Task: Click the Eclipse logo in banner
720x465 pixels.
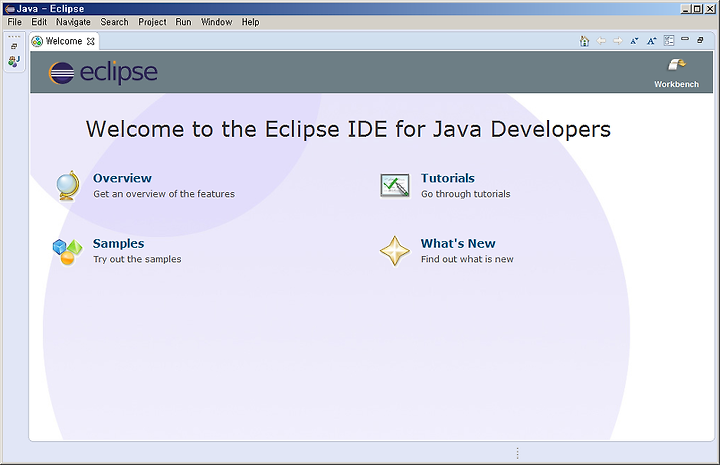Action: coord(103,73)
